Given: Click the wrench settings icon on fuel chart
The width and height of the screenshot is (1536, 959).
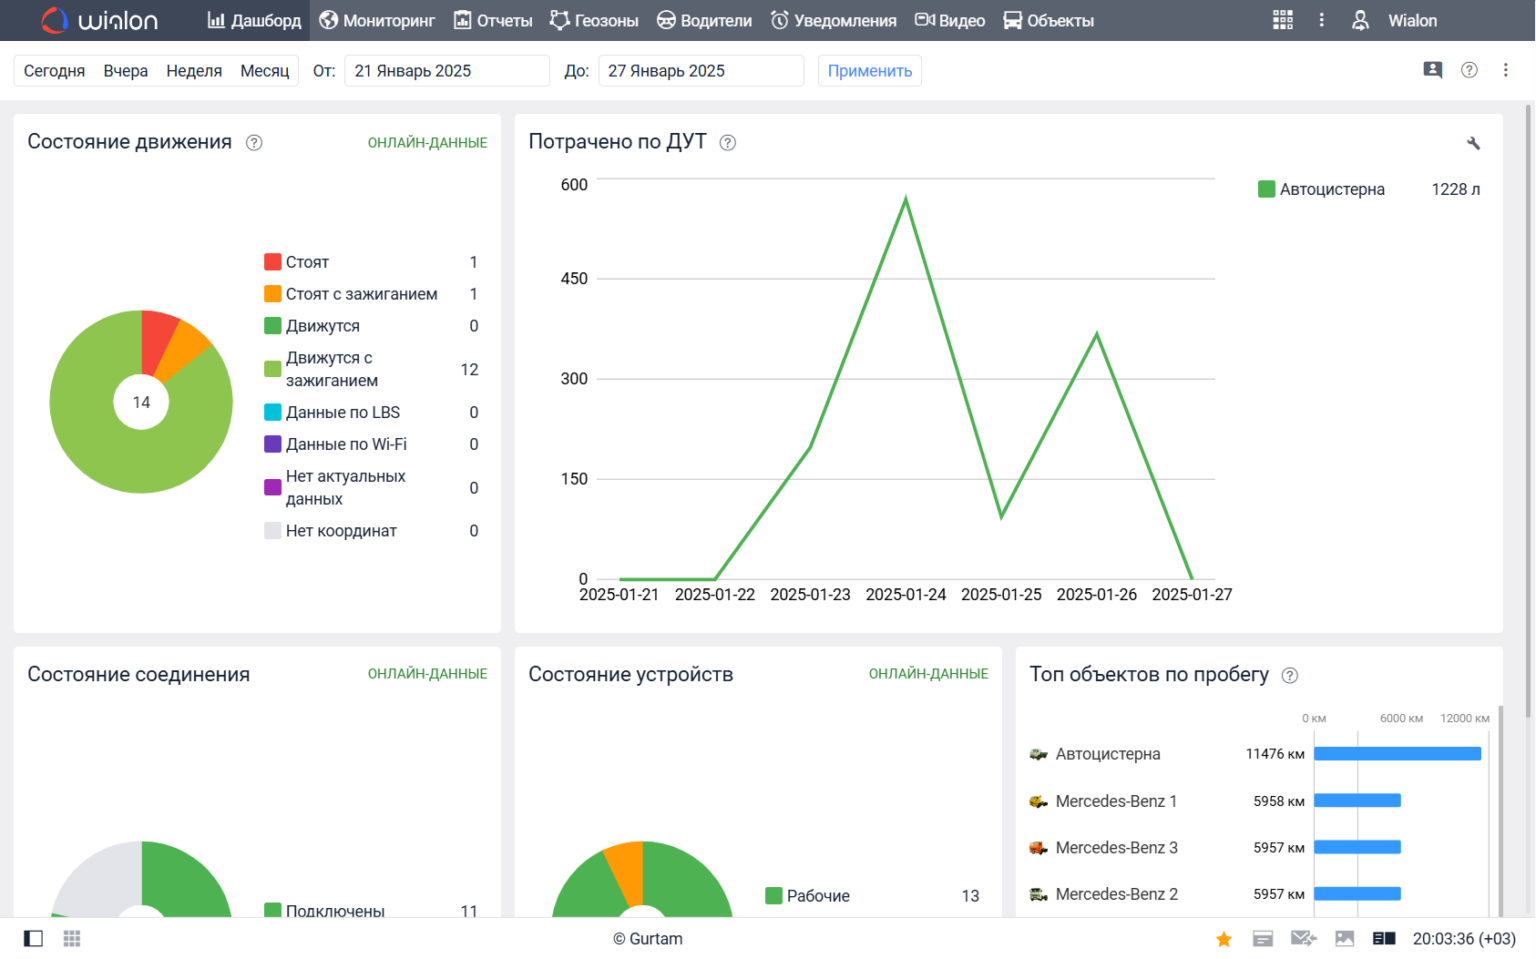Looking at the screenshot, I should tap(1473, 143).
